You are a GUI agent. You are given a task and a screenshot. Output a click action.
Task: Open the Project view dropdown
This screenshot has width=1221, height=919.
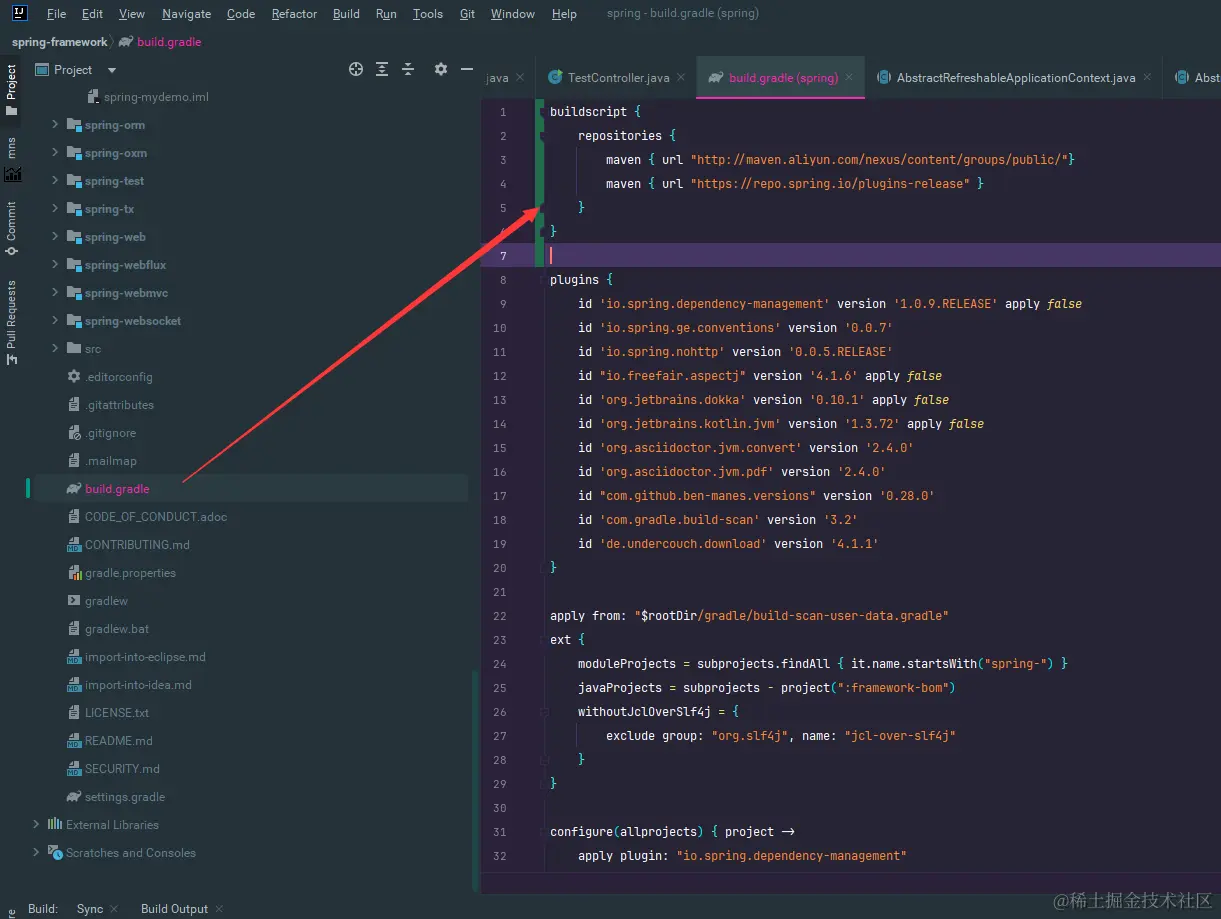tap(111, 70)
